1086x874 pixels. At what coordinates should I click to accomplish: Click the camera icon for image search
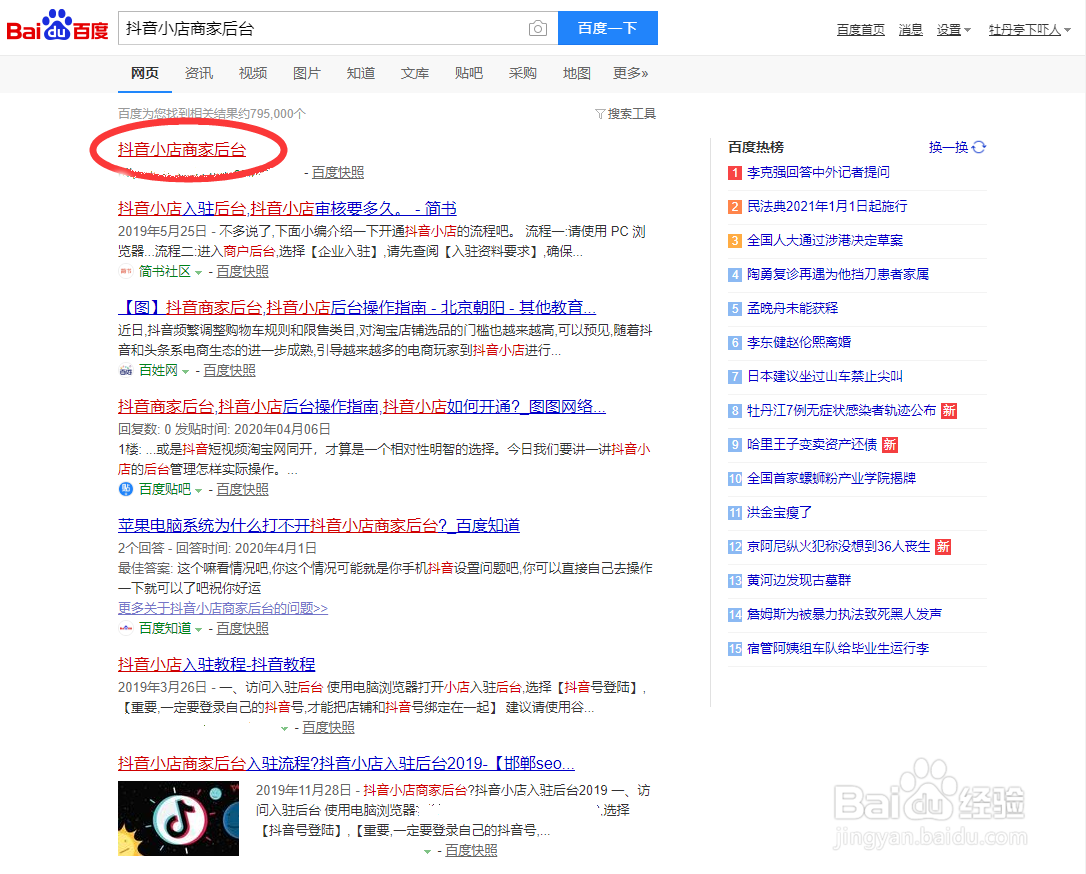pos(538,28)
